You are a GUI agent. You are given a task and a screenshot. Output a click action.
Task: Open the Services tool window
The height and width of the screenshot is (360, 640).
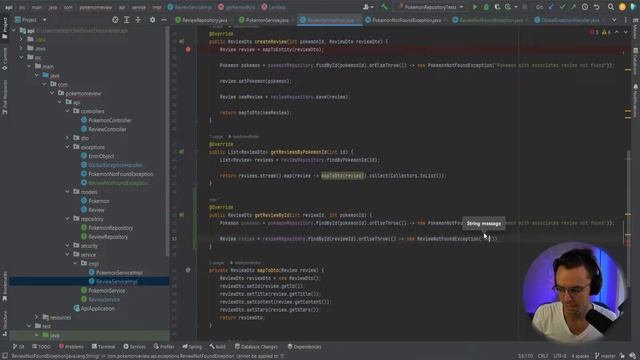coord(134,347)
